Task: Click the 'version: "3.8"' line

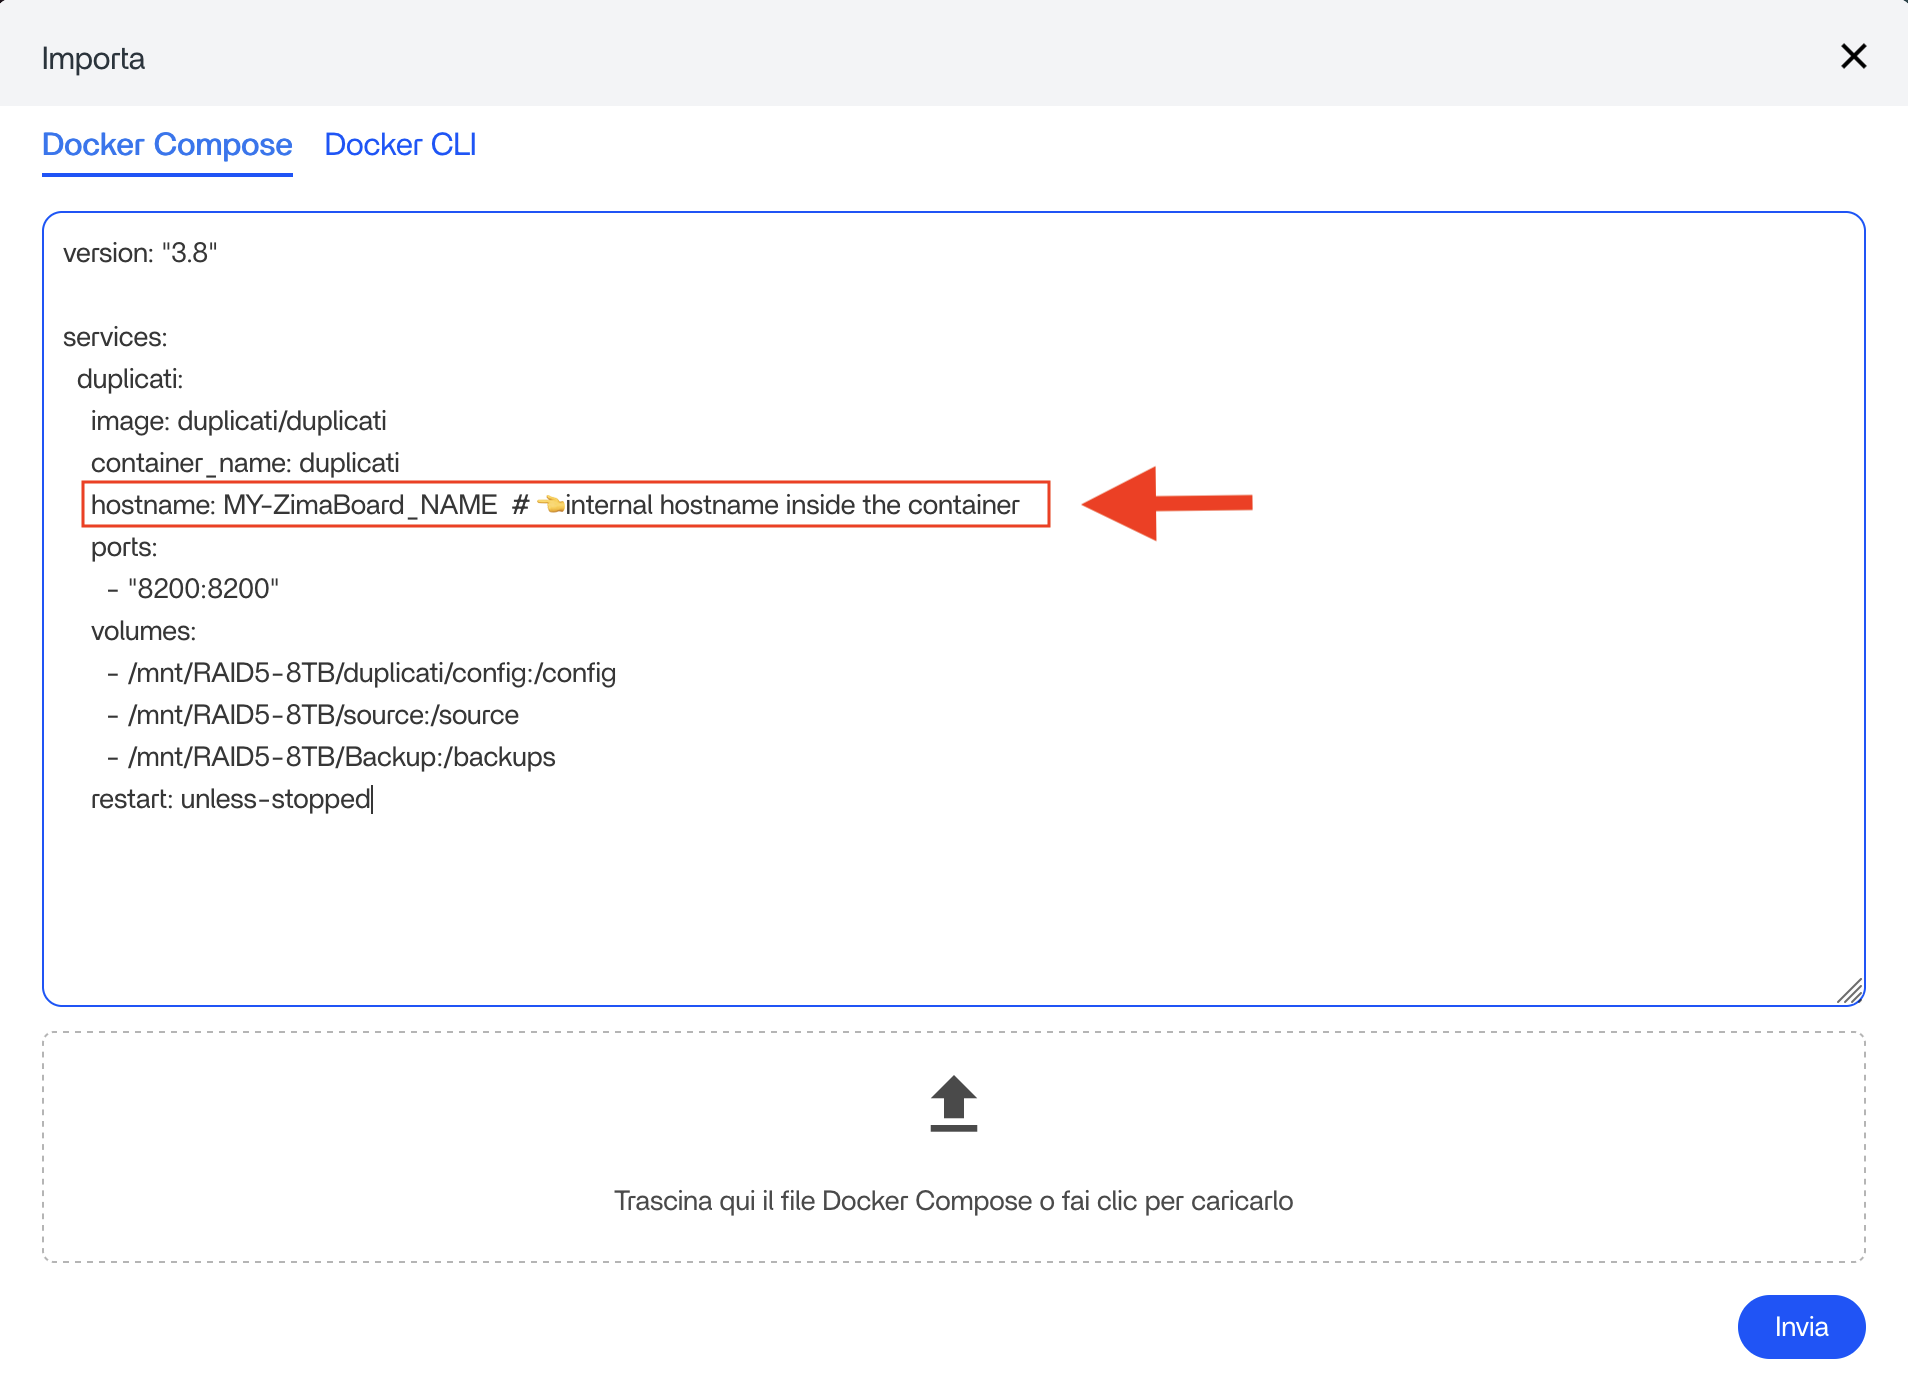Action: pyautogui.click(x=140, y=253)
